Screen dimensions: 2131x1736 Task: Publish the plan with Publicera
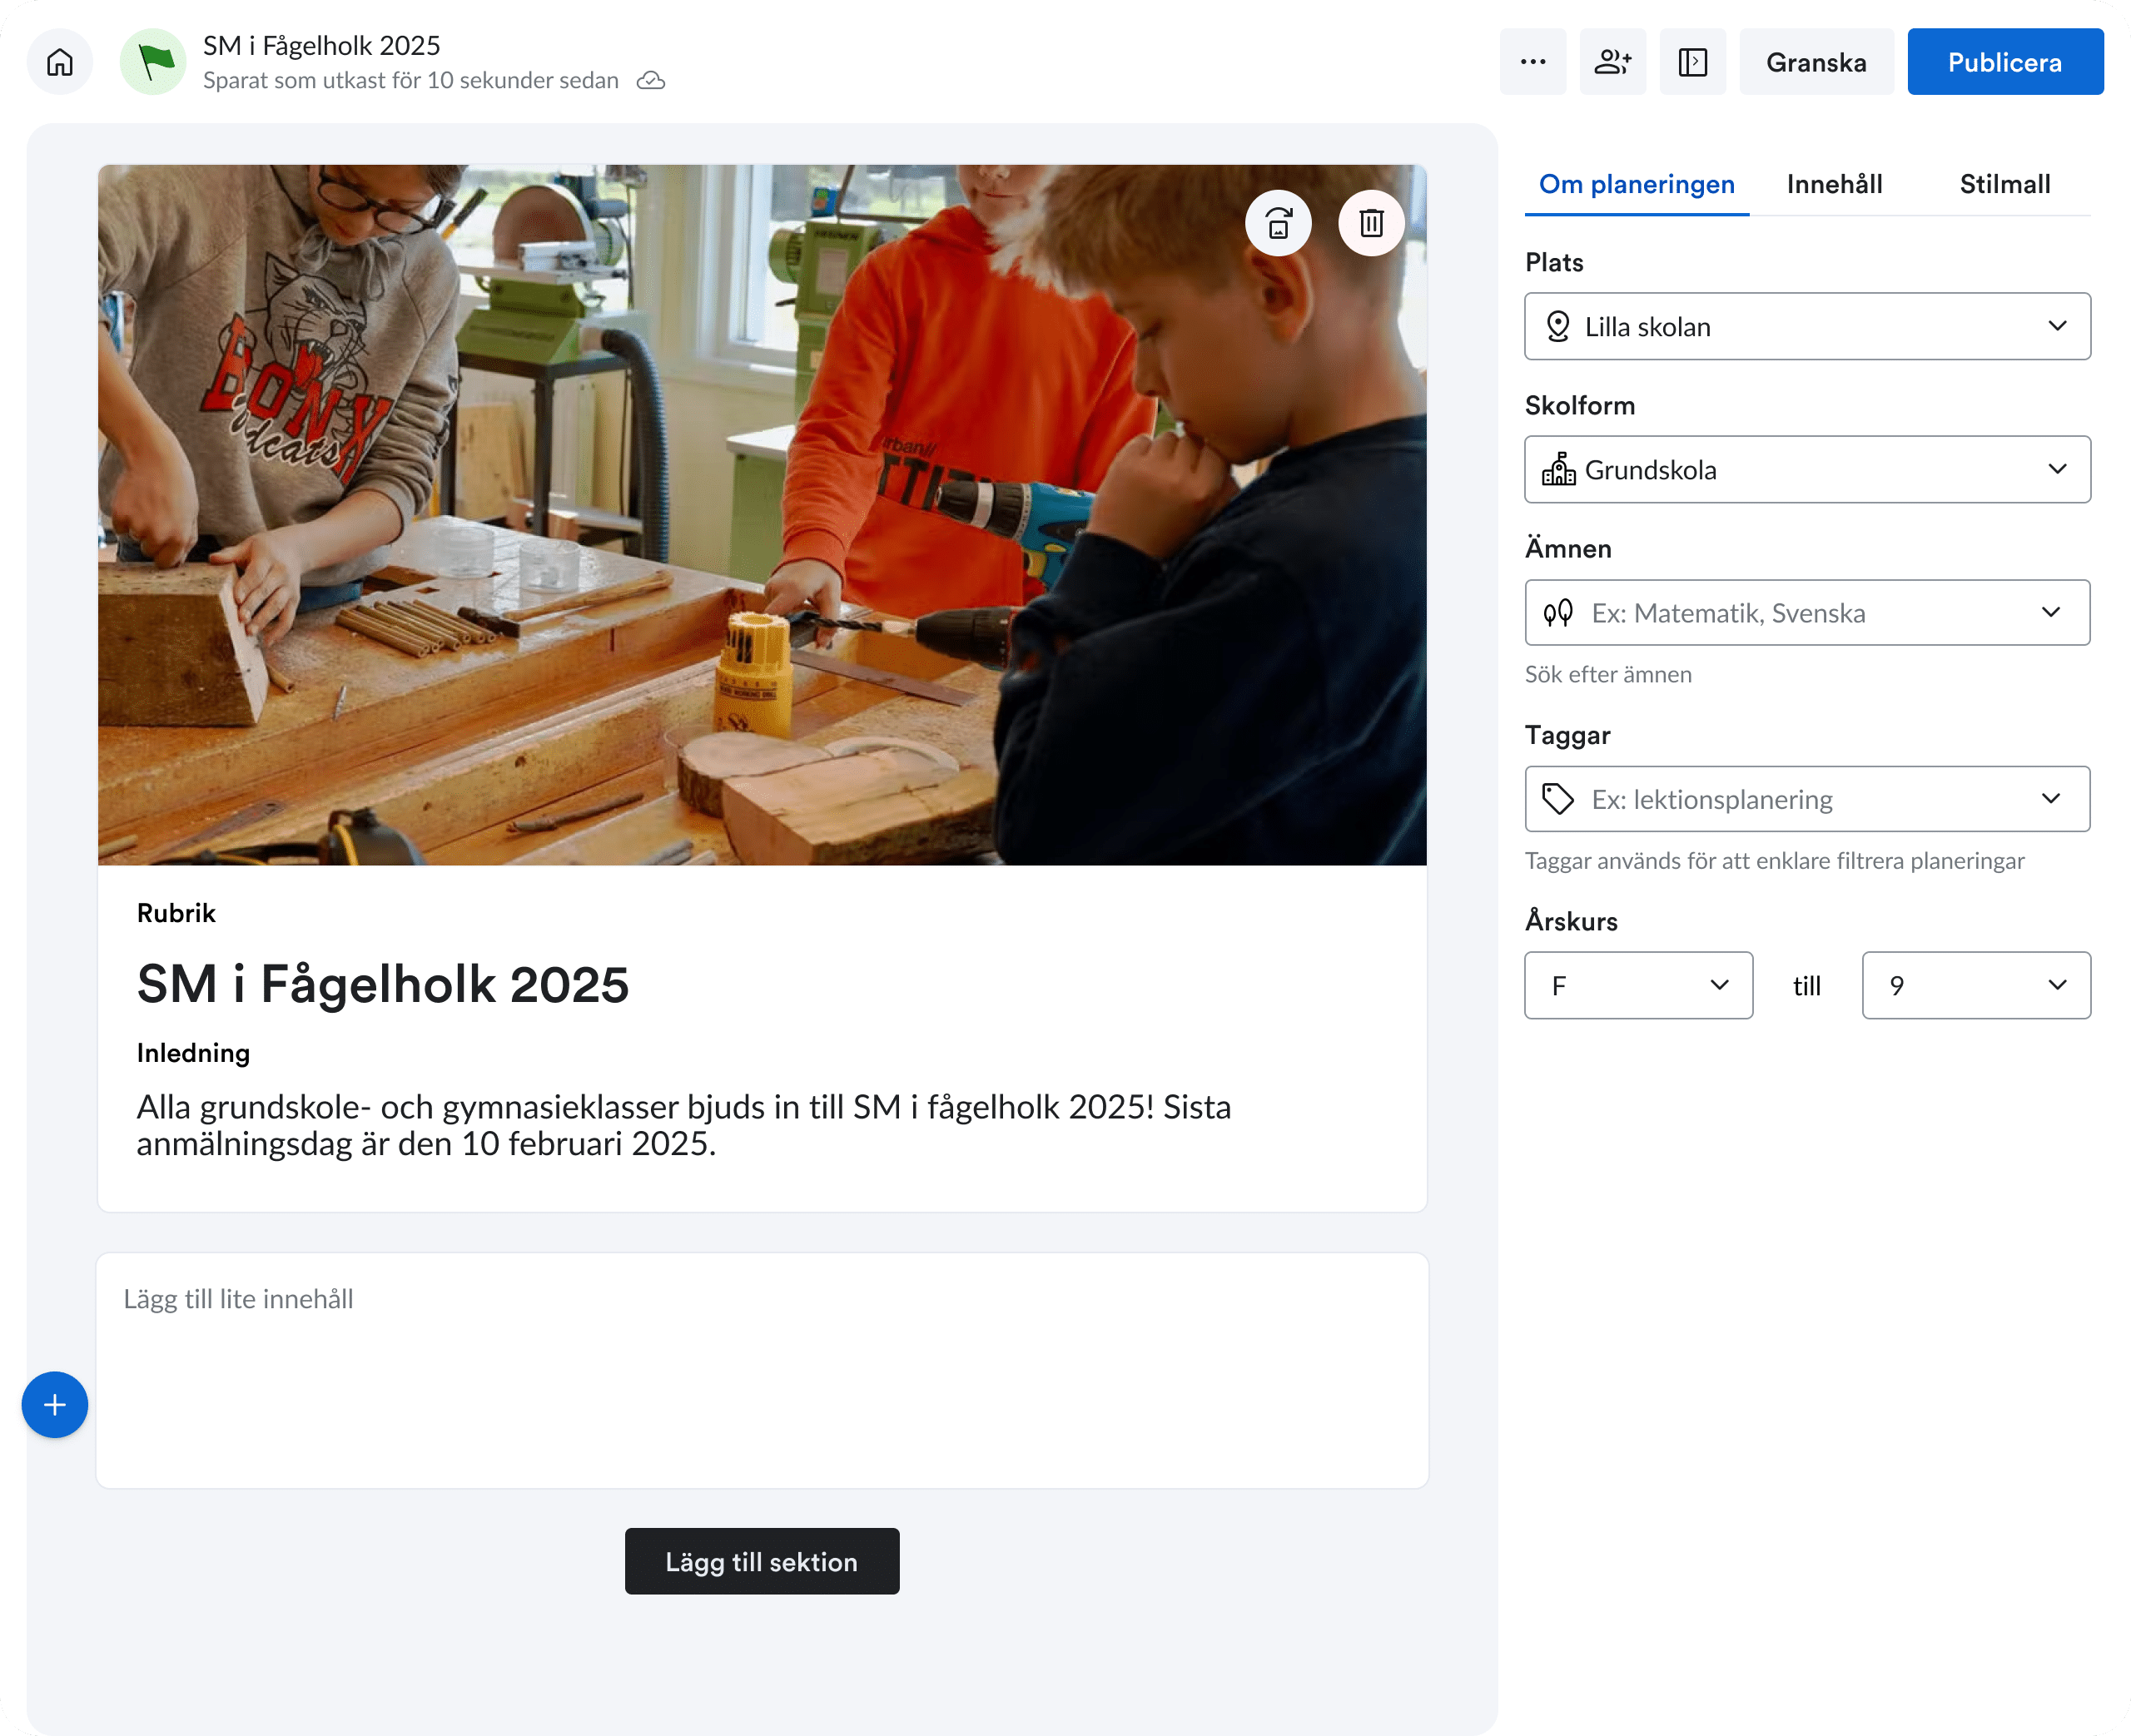[2004, 61]
